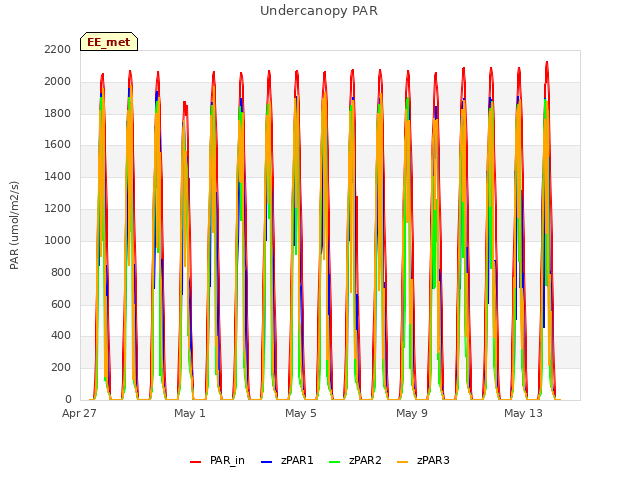Click the blue zPAR1 legend swatch
This screenshot has width=640, height=480.
coord(266,462)
